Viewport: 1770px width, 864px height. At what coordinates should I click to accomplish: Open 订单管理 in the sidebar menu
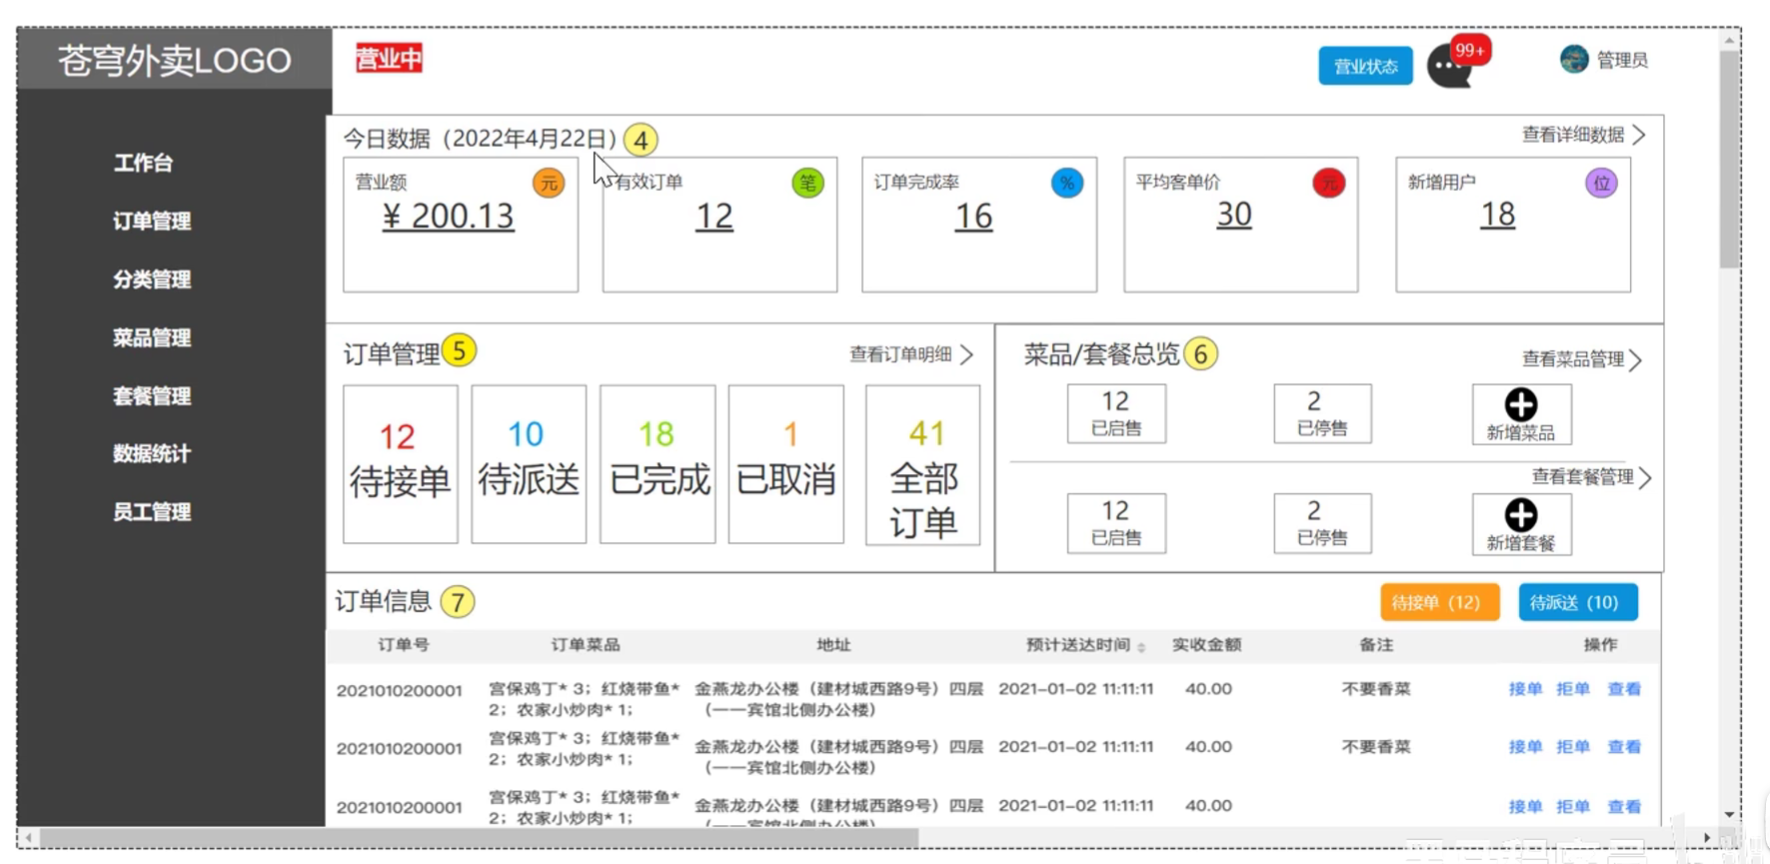(152, 221)
